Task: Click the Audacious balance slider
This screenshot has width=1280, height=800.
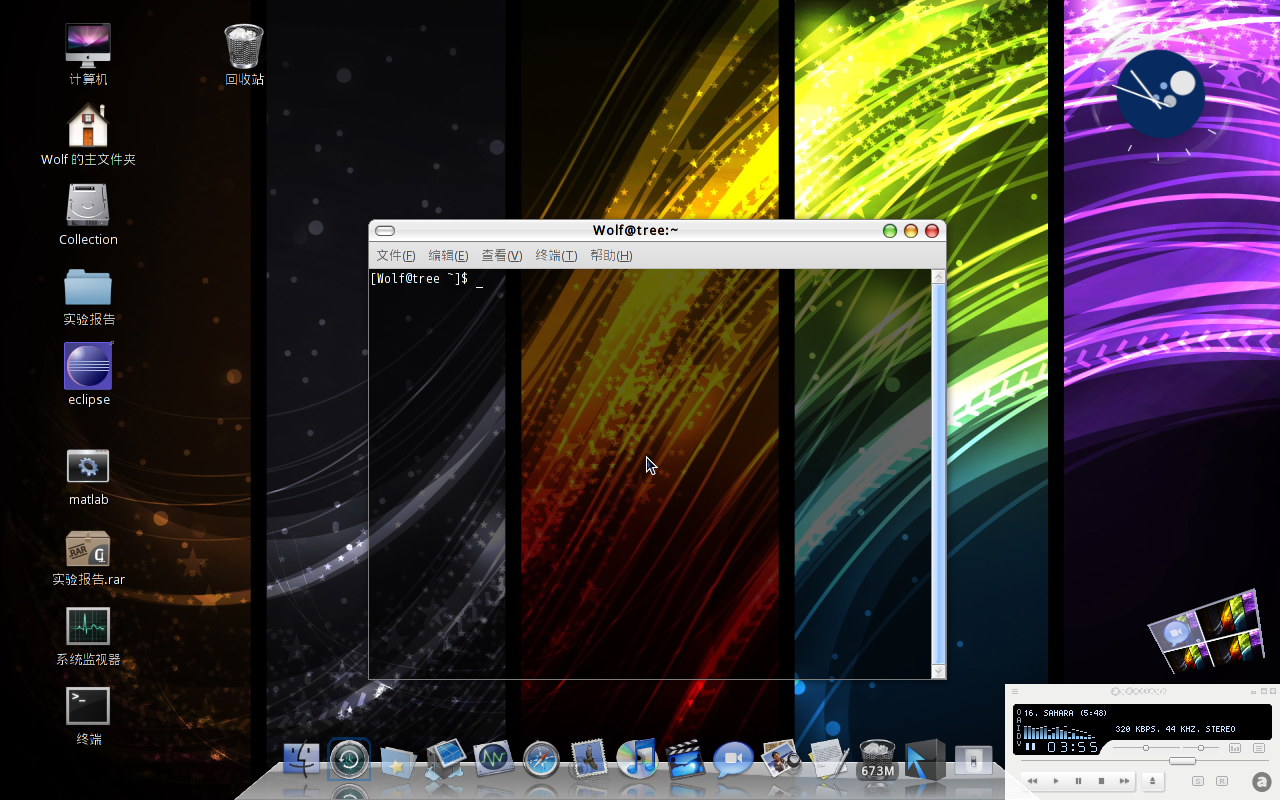Action: [x=1201, y=748]
